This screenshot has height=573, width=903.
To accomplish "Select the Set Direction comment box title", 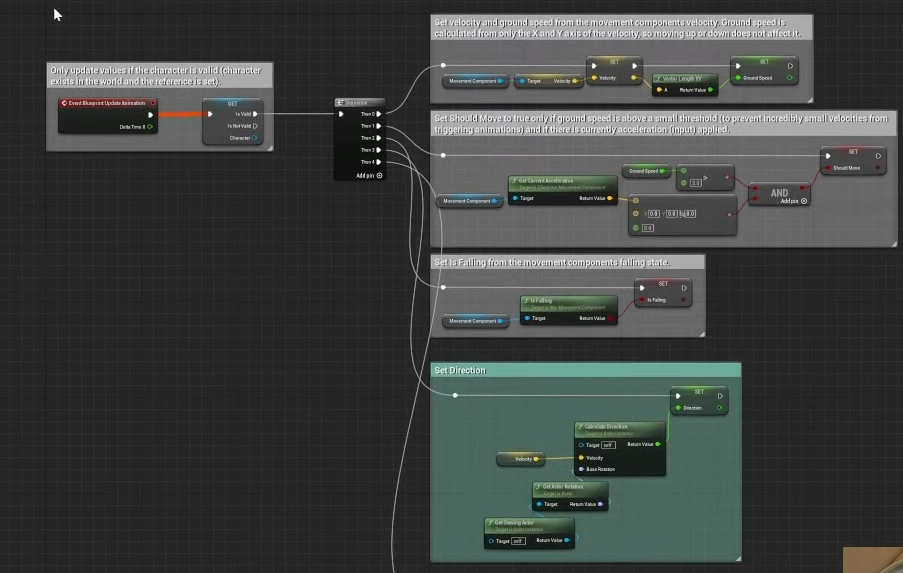I will 460,370.
